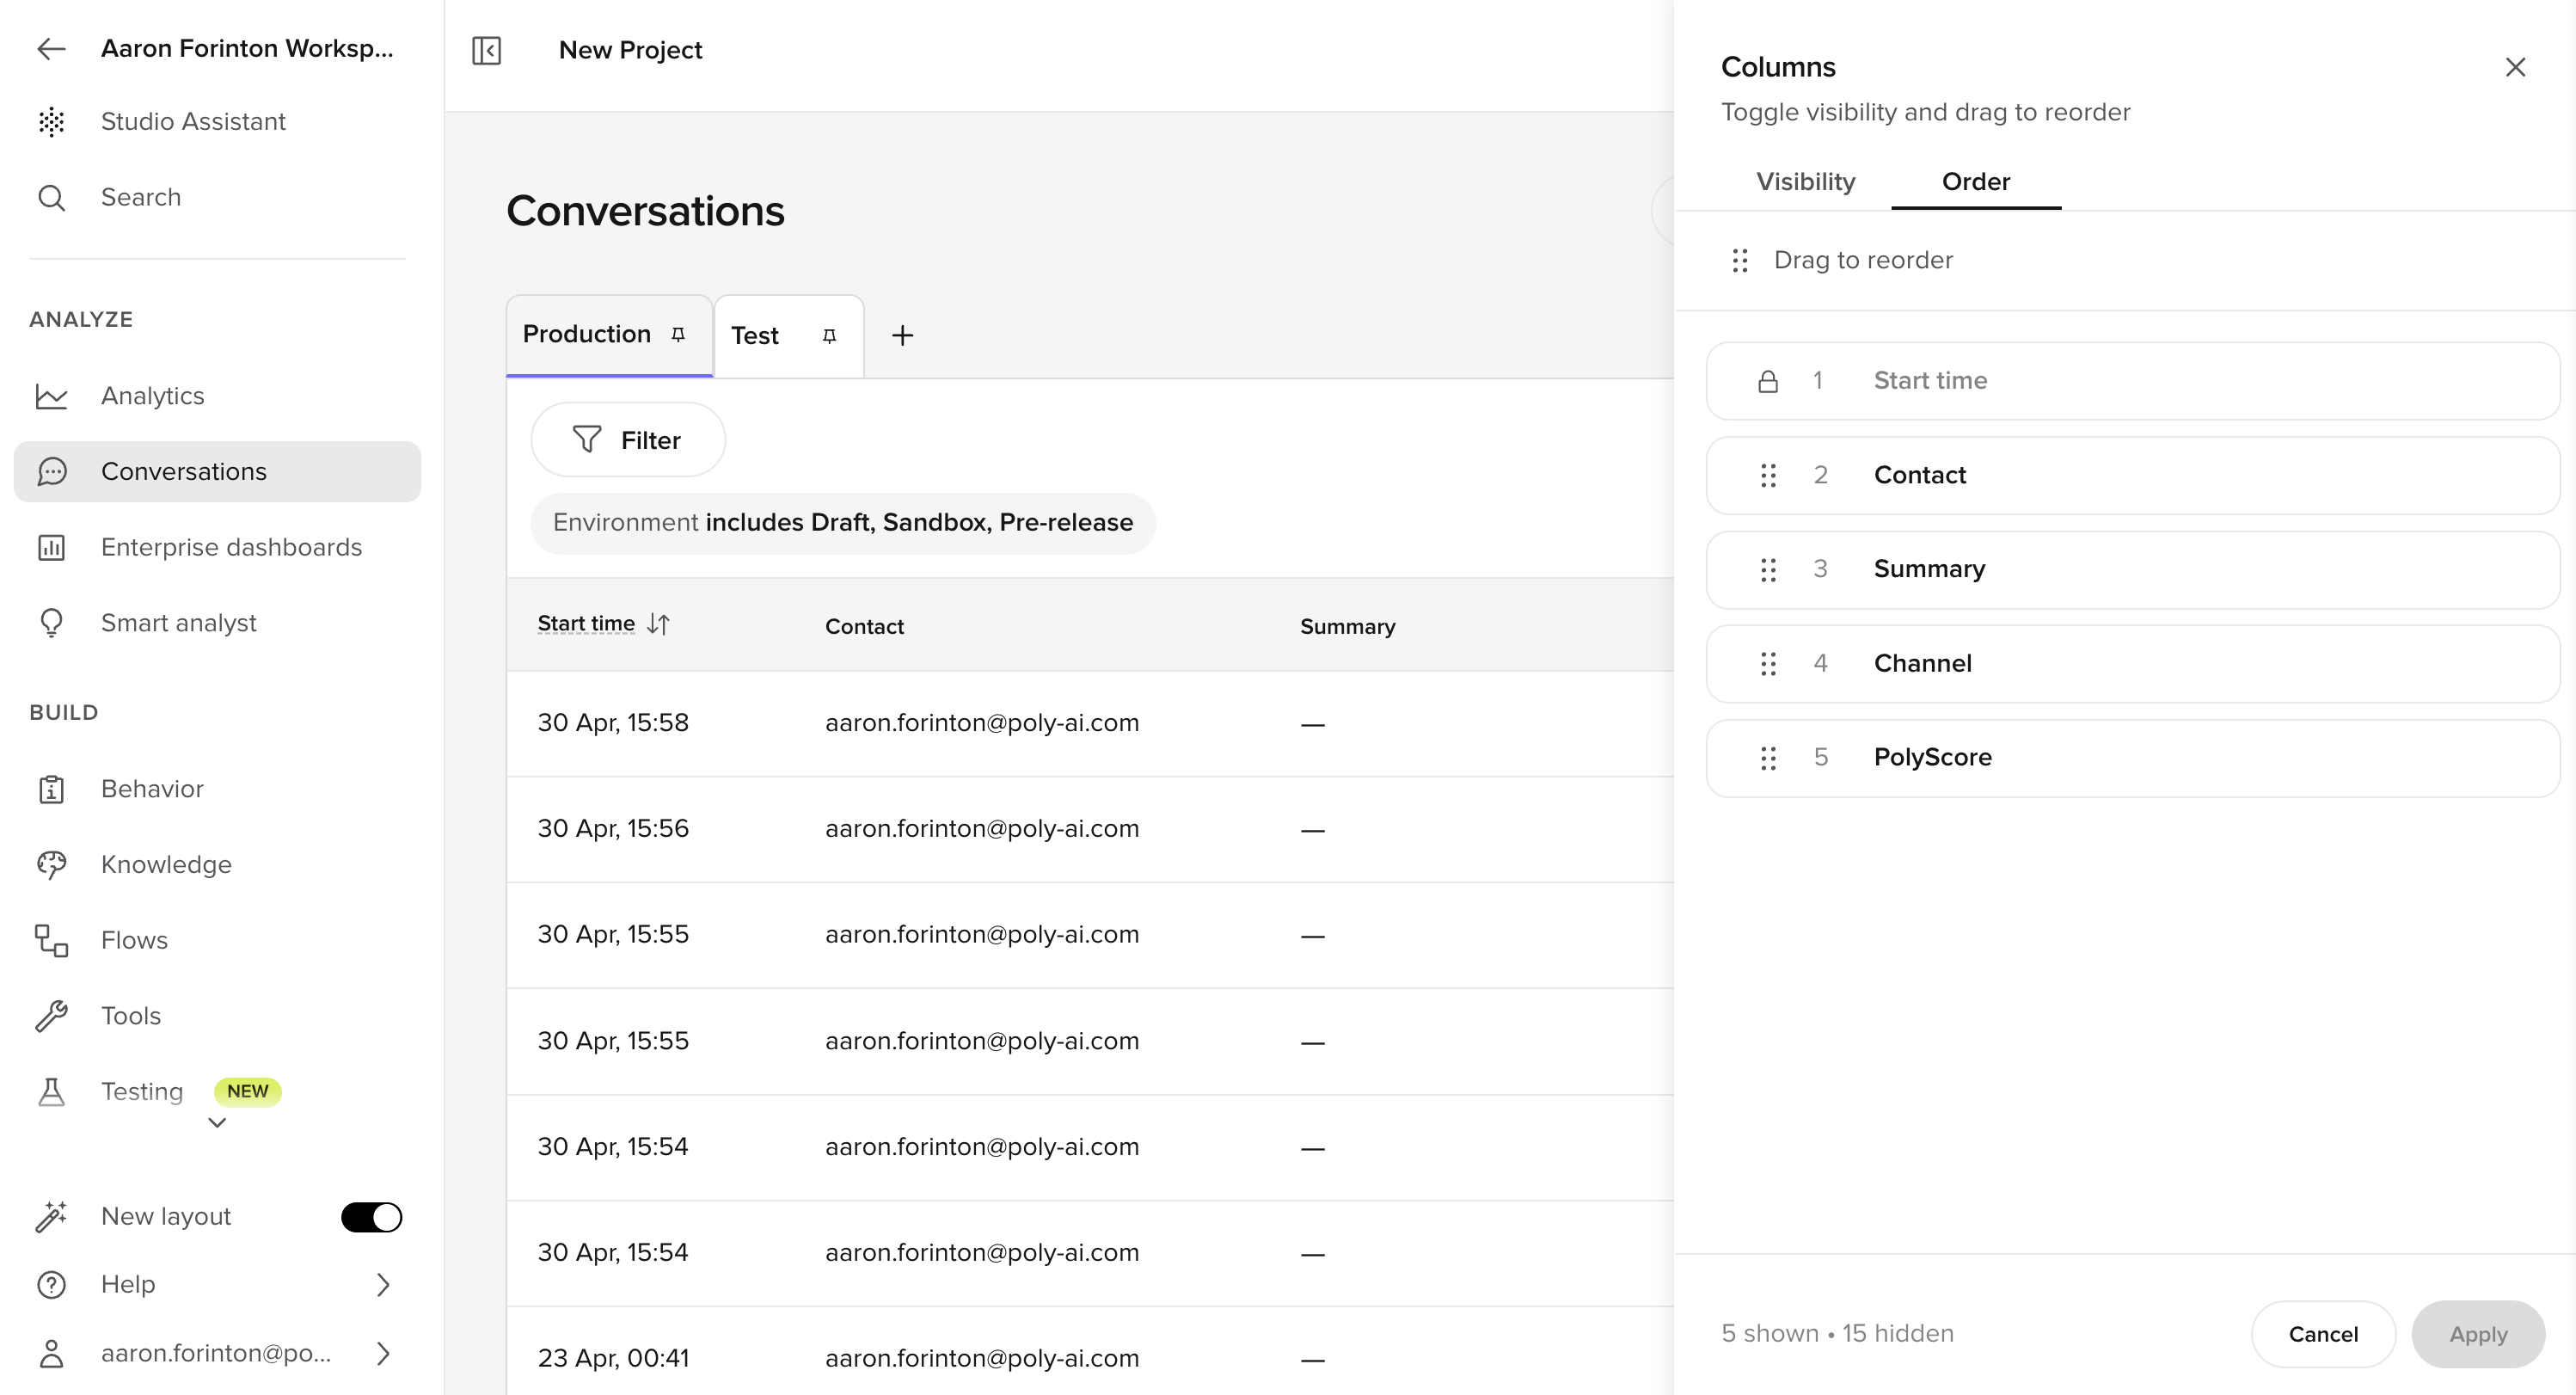The image size is (2576, 1395).
Task: Grab the drag handle of Channel row
Action: (x=1768, y=664)
